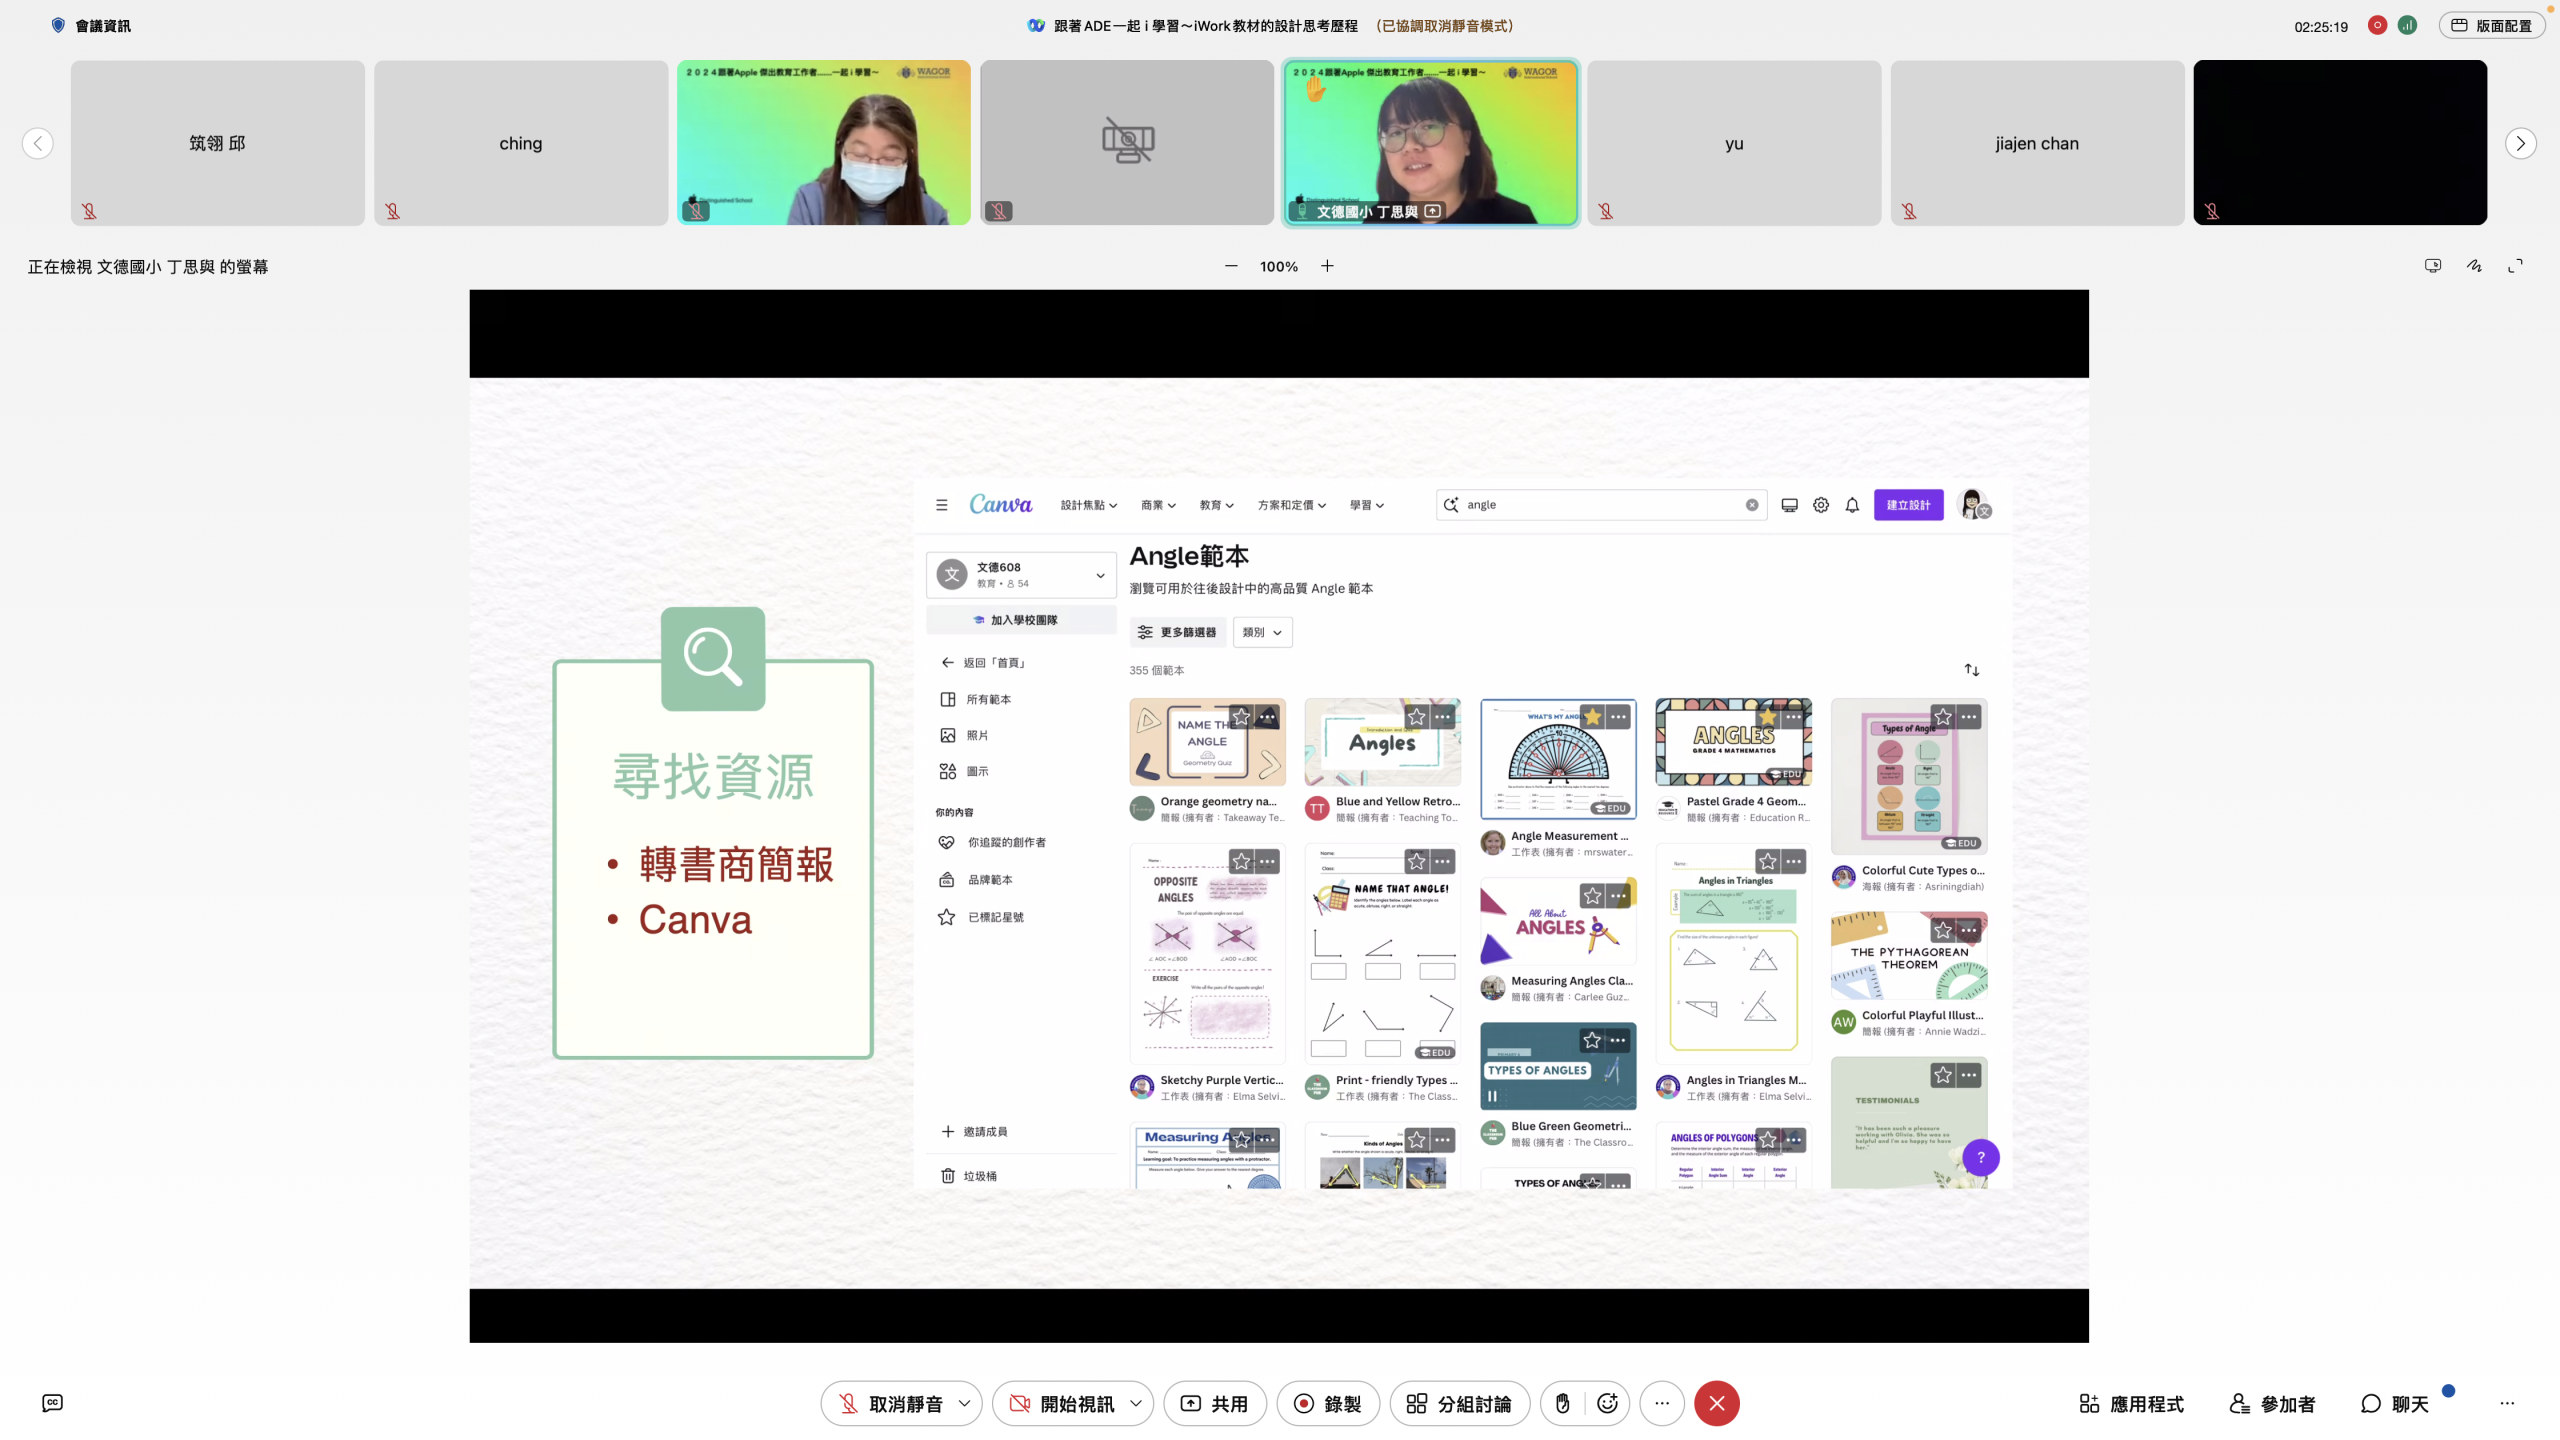
Task: Click 共用 to share content
Action: point(1214,1403)
